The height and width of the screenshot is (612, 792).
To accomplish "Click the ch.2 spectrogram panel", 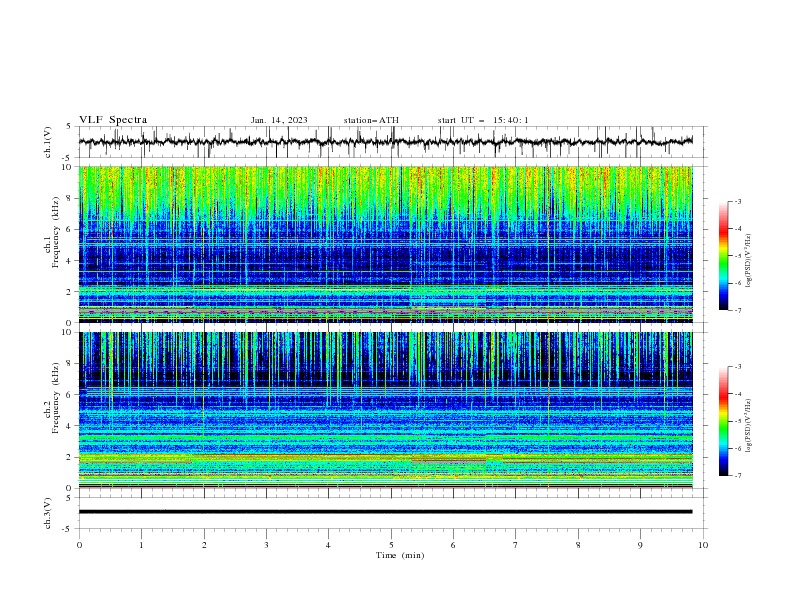I will 386,410.
